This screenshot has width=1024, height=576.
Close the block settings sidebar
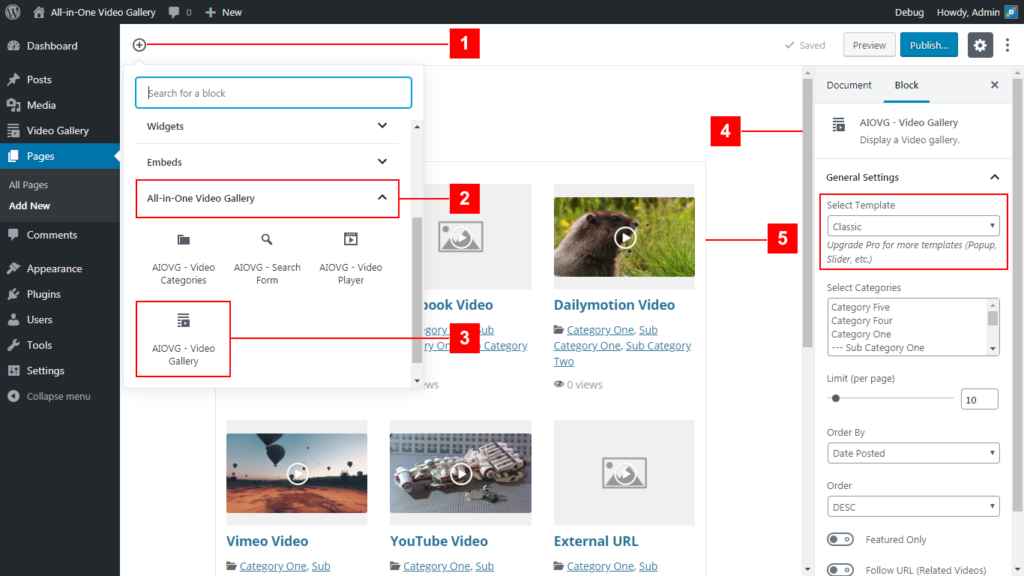(994, 85)
